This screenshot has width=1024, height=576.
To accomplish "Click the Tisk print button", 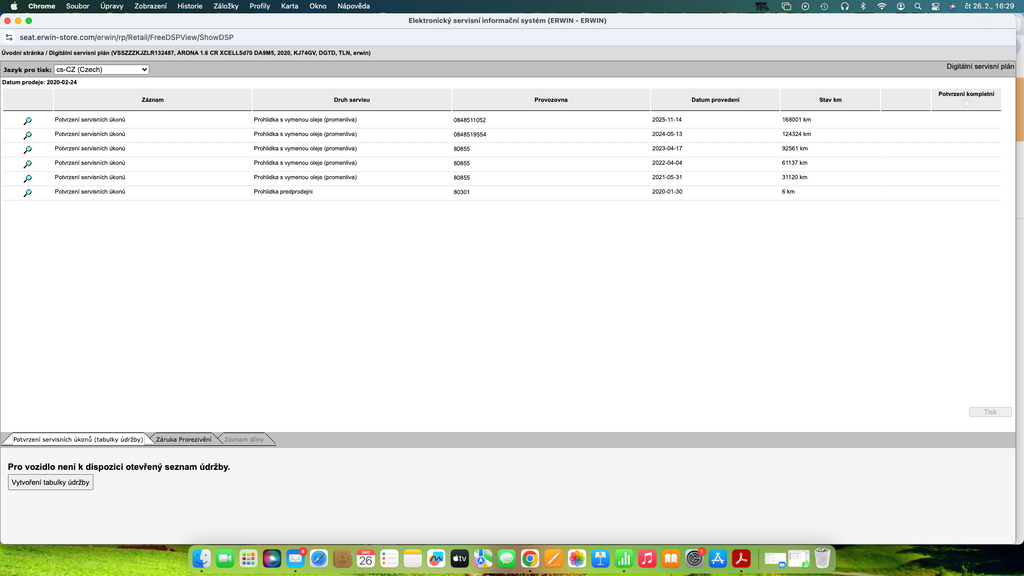I will [x=990, y=412].
